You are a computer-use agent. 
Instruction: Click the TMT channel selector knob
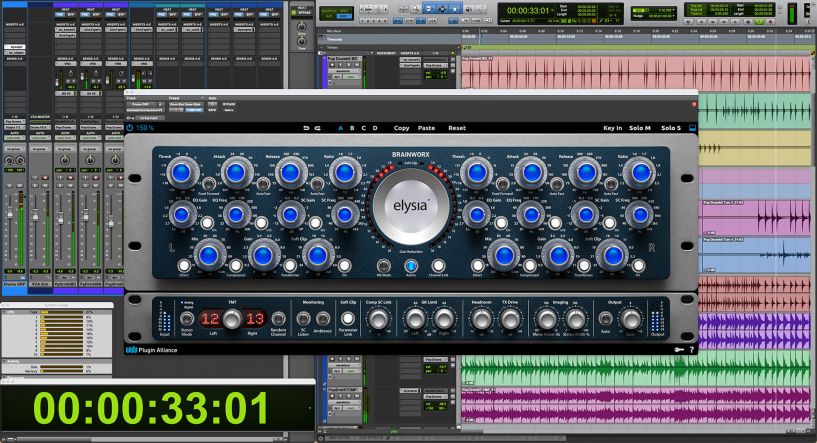pyautogui.click(x=232, y=318)
